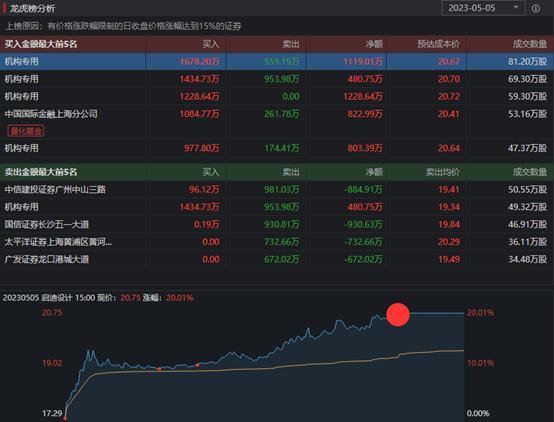Click the 广发证券龙口港城大道 seller entry
The height and width of the screenshot is (422, 554).
coord(46,259)
